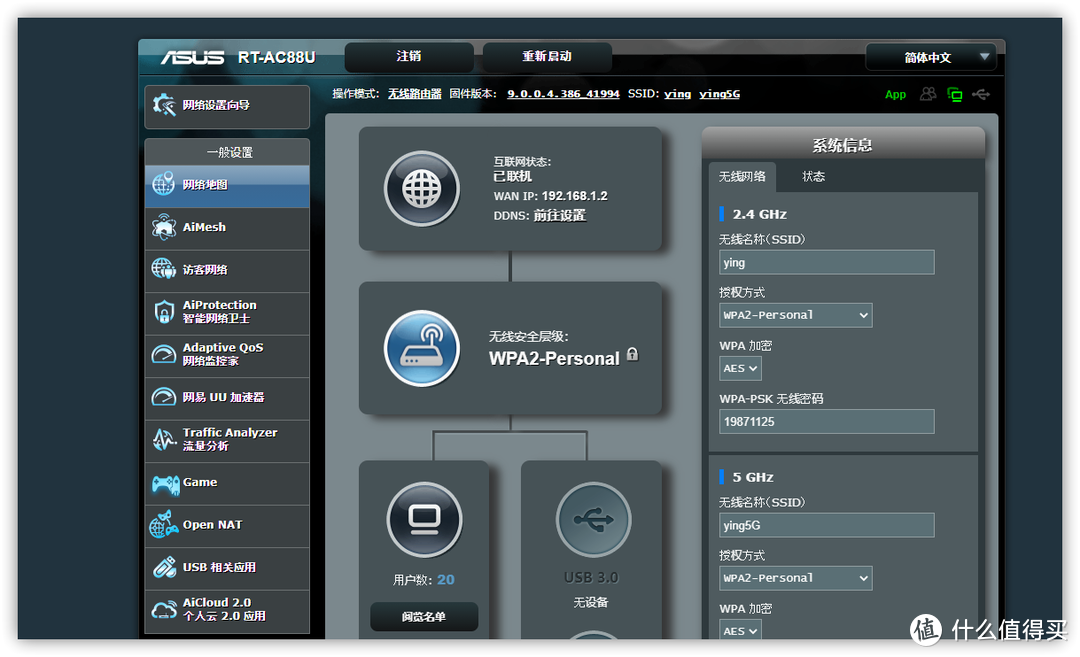Click the 已联机 connection status text
Viewport: 1080px width, 657px height.
coord(512,177)
